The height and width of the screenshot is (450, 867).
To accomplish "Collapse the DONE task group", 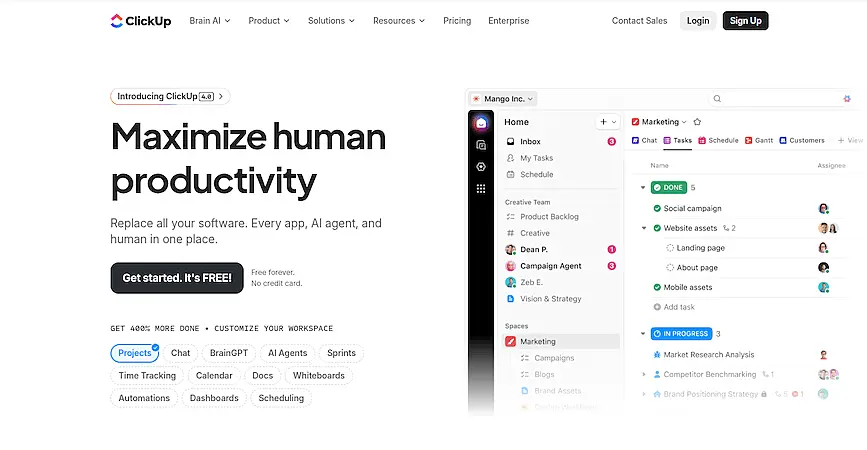I will 643,187.
